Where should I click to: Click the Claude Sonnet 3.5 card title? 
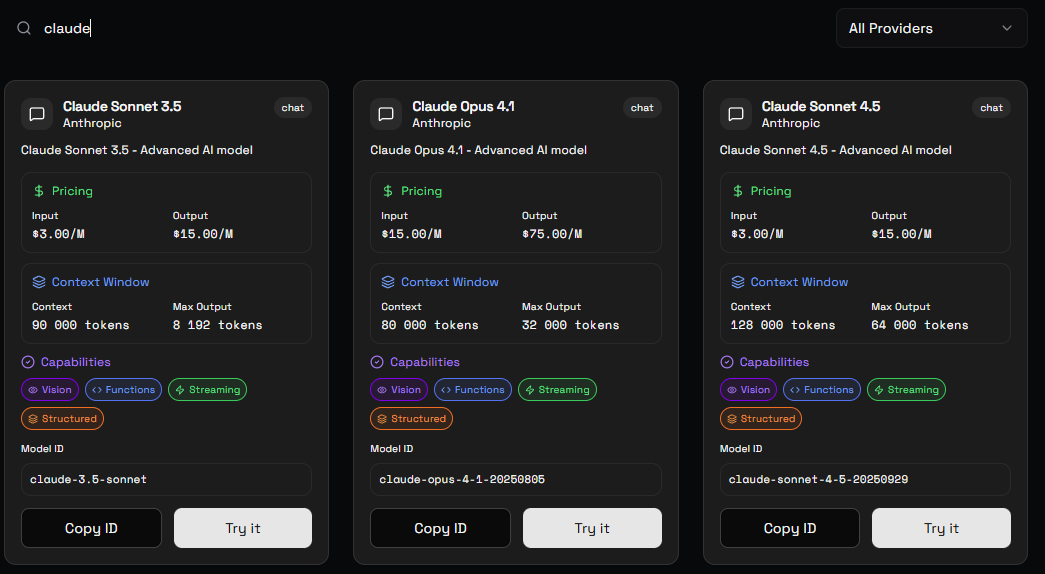(122, 107)
